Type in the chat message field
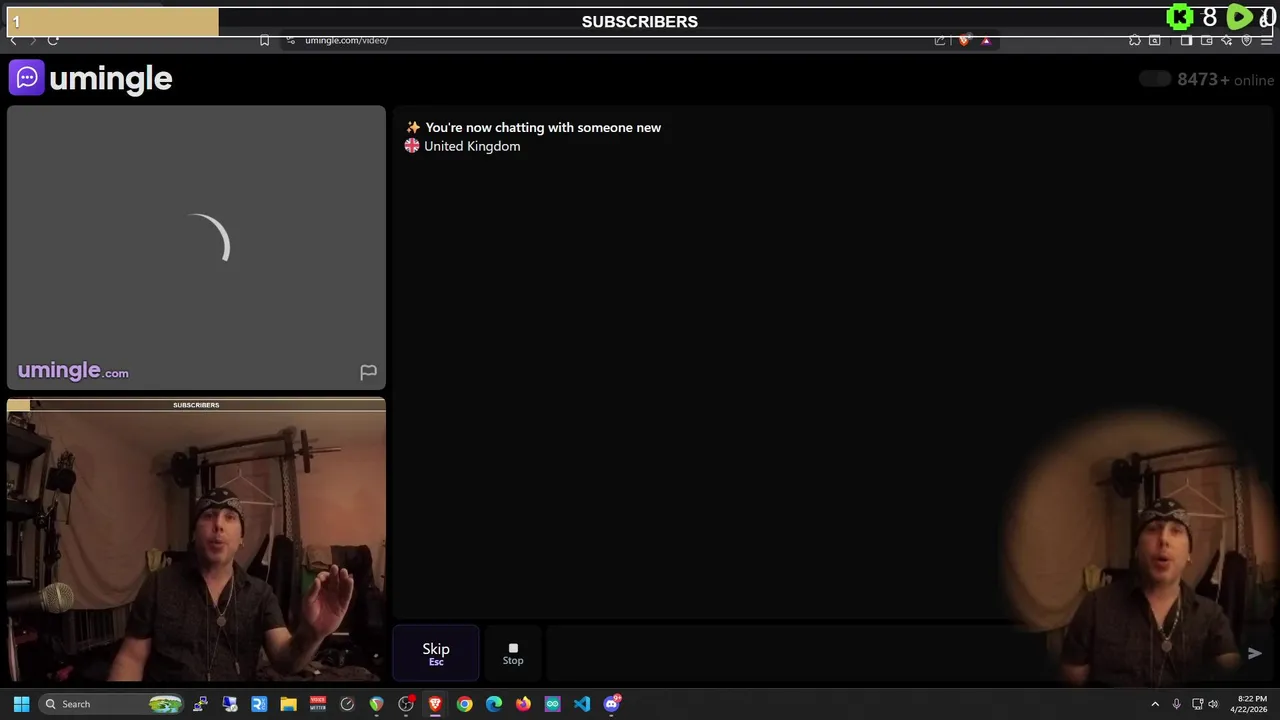The image size is (1280, 720). pyautogui.click(x=890, y=653)
